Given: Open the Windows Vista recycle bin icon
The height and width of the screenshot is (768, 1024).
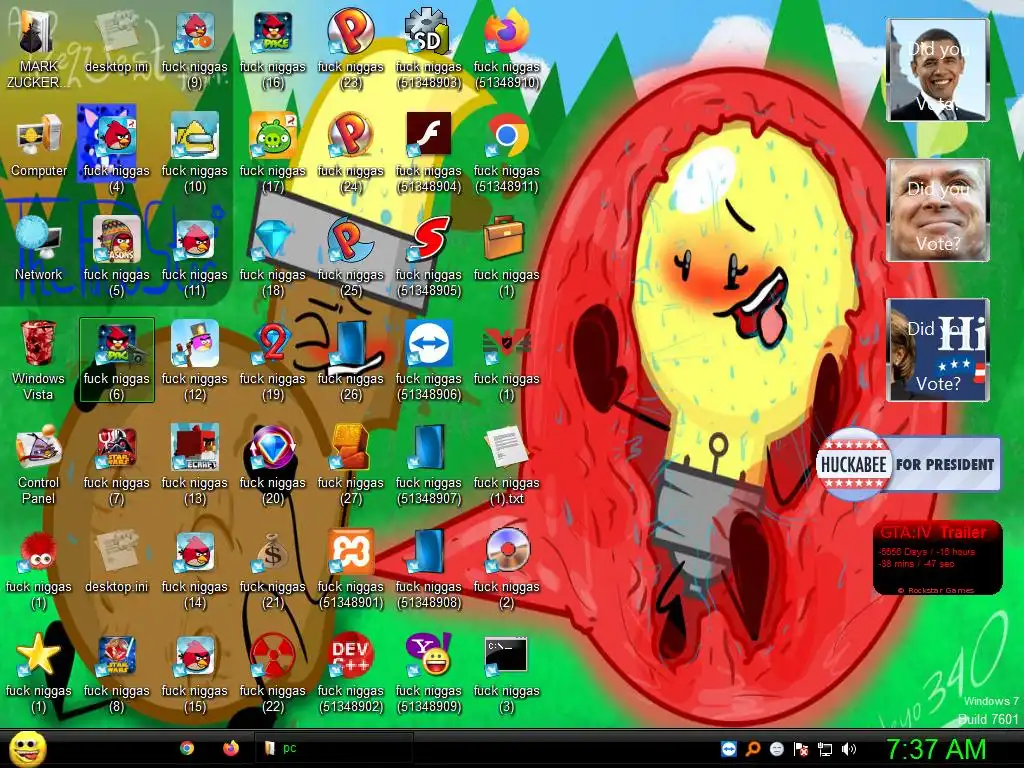Looking at the screenshot, I should click(x=39, y=344).
